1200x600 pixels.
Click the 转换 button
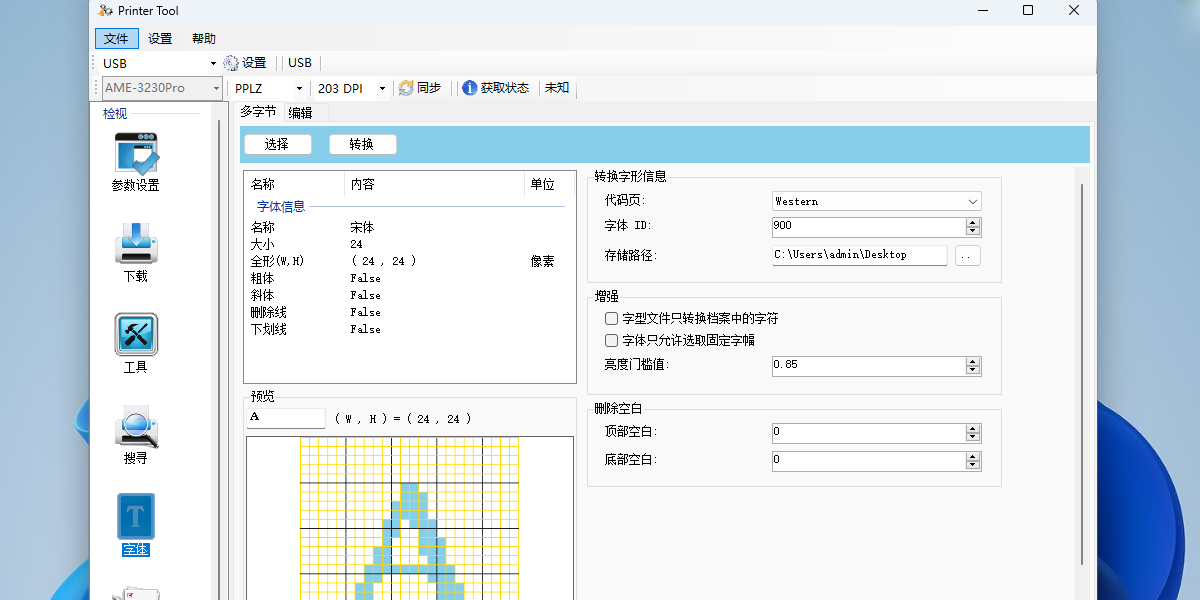point(362,144)
